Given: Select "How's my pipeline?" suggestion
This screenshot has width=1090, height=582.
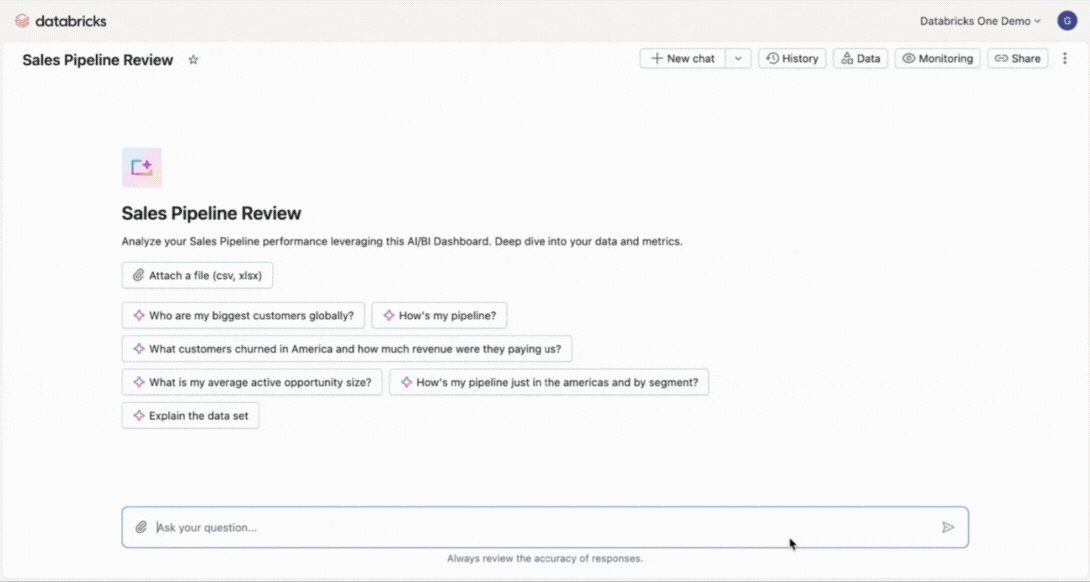Looking at the screenshot, I should [x=439, y=316].
